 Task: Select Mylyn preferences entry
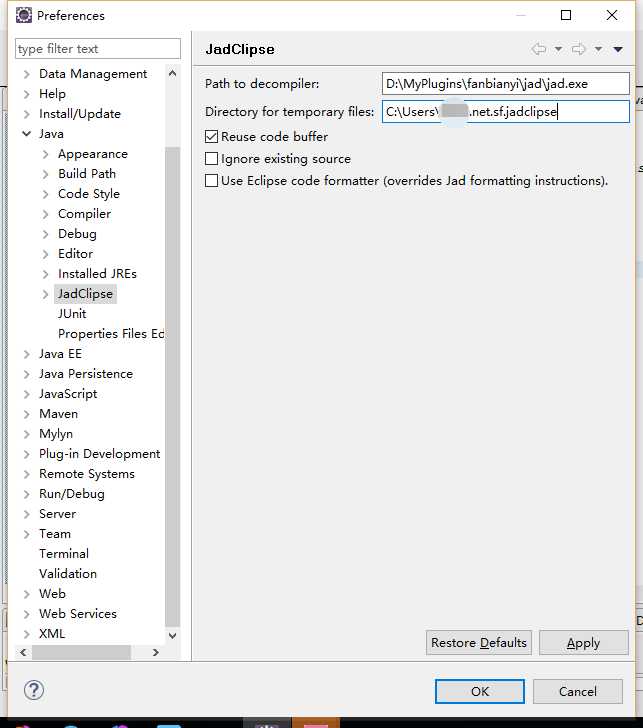pos(56,434)
